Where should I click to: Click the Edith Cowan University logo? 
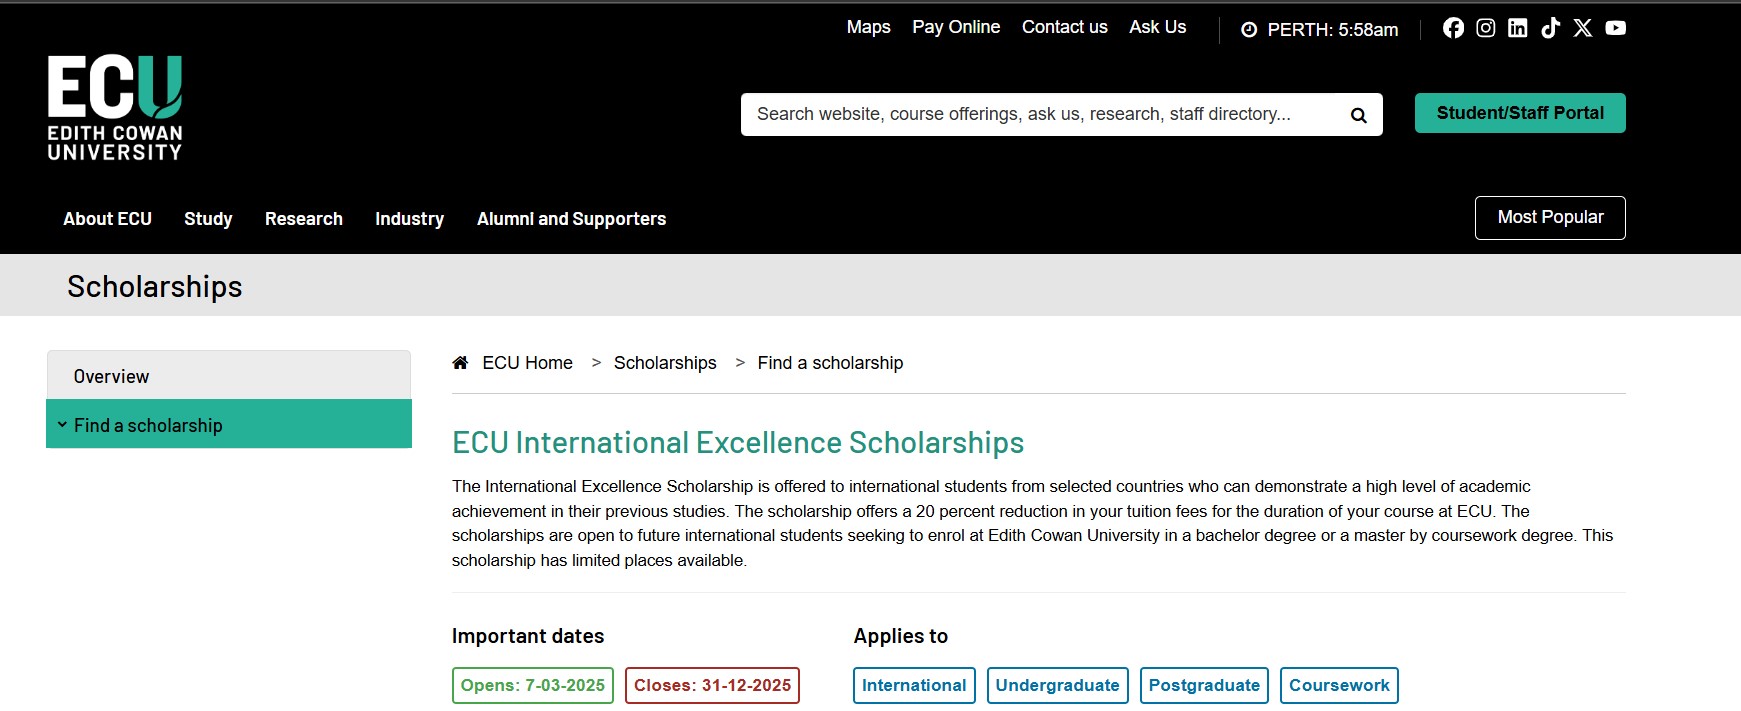115,108
